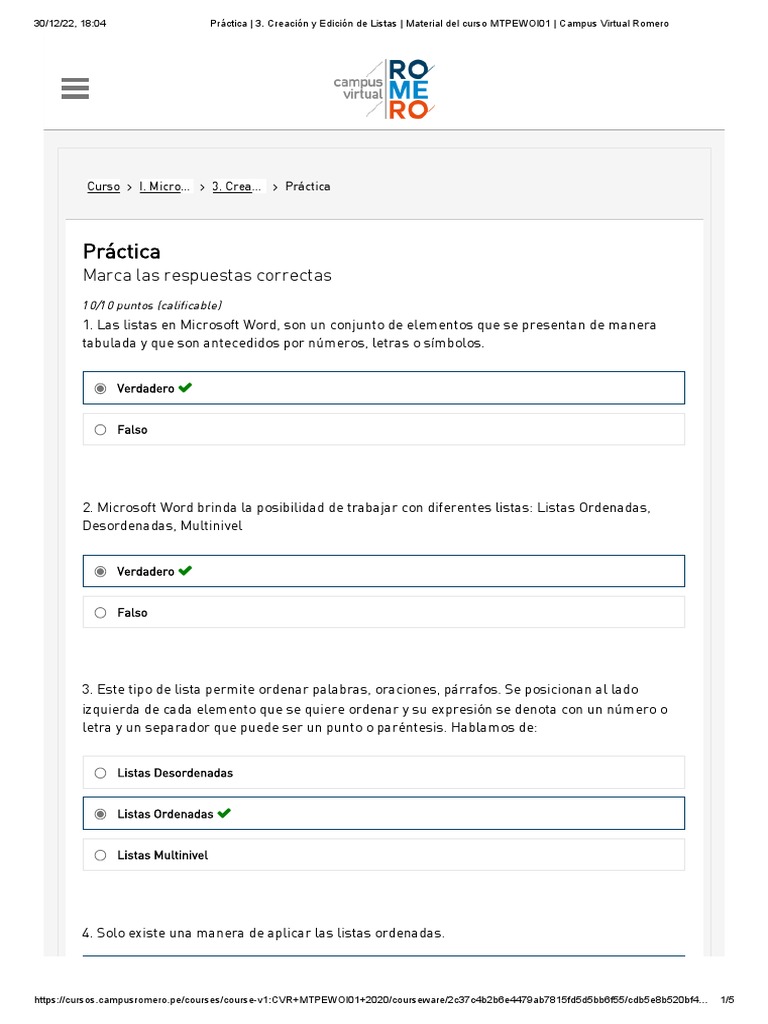
Task: Click green checkmark beside question 2 Verdadero
Action: click(185, 571)
